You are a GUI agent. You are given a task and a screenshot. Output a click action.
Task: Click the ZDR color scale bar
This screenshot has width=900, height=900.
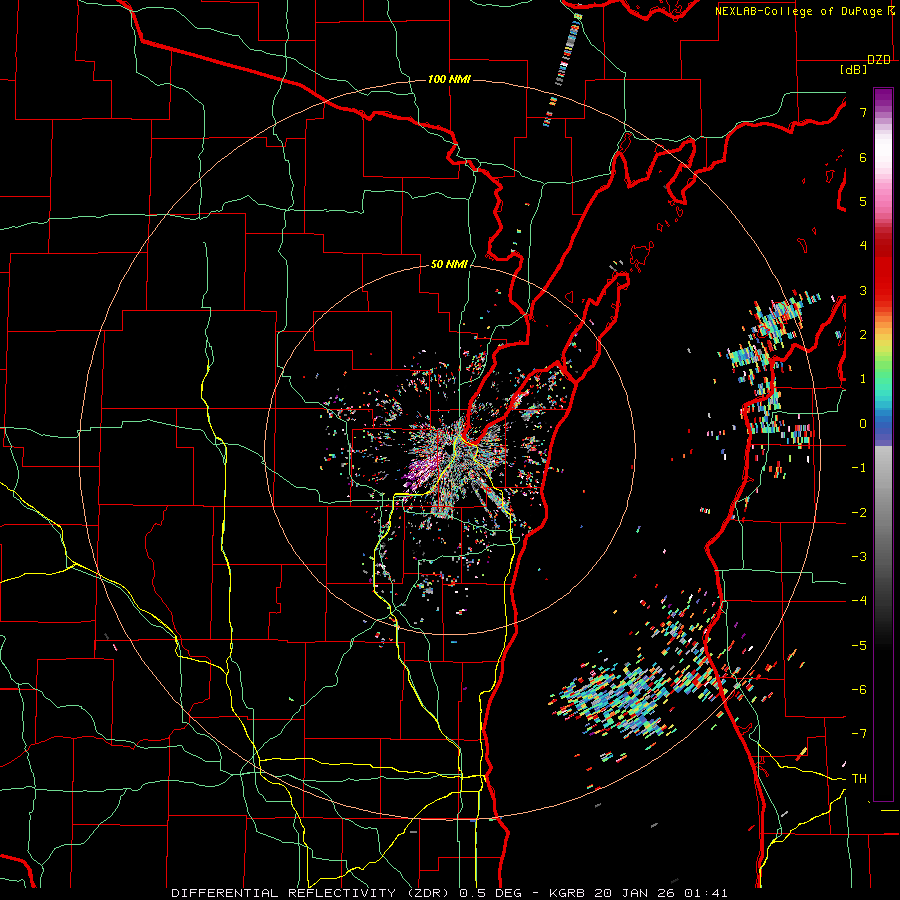tap(883, 444)
